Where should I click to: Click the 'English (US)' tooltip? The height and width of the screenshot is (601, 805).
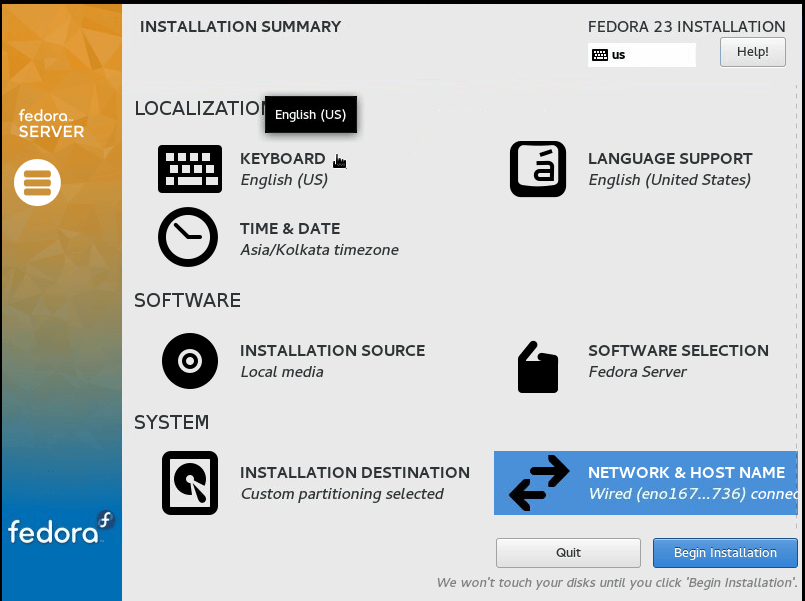[x=311, y=114]
